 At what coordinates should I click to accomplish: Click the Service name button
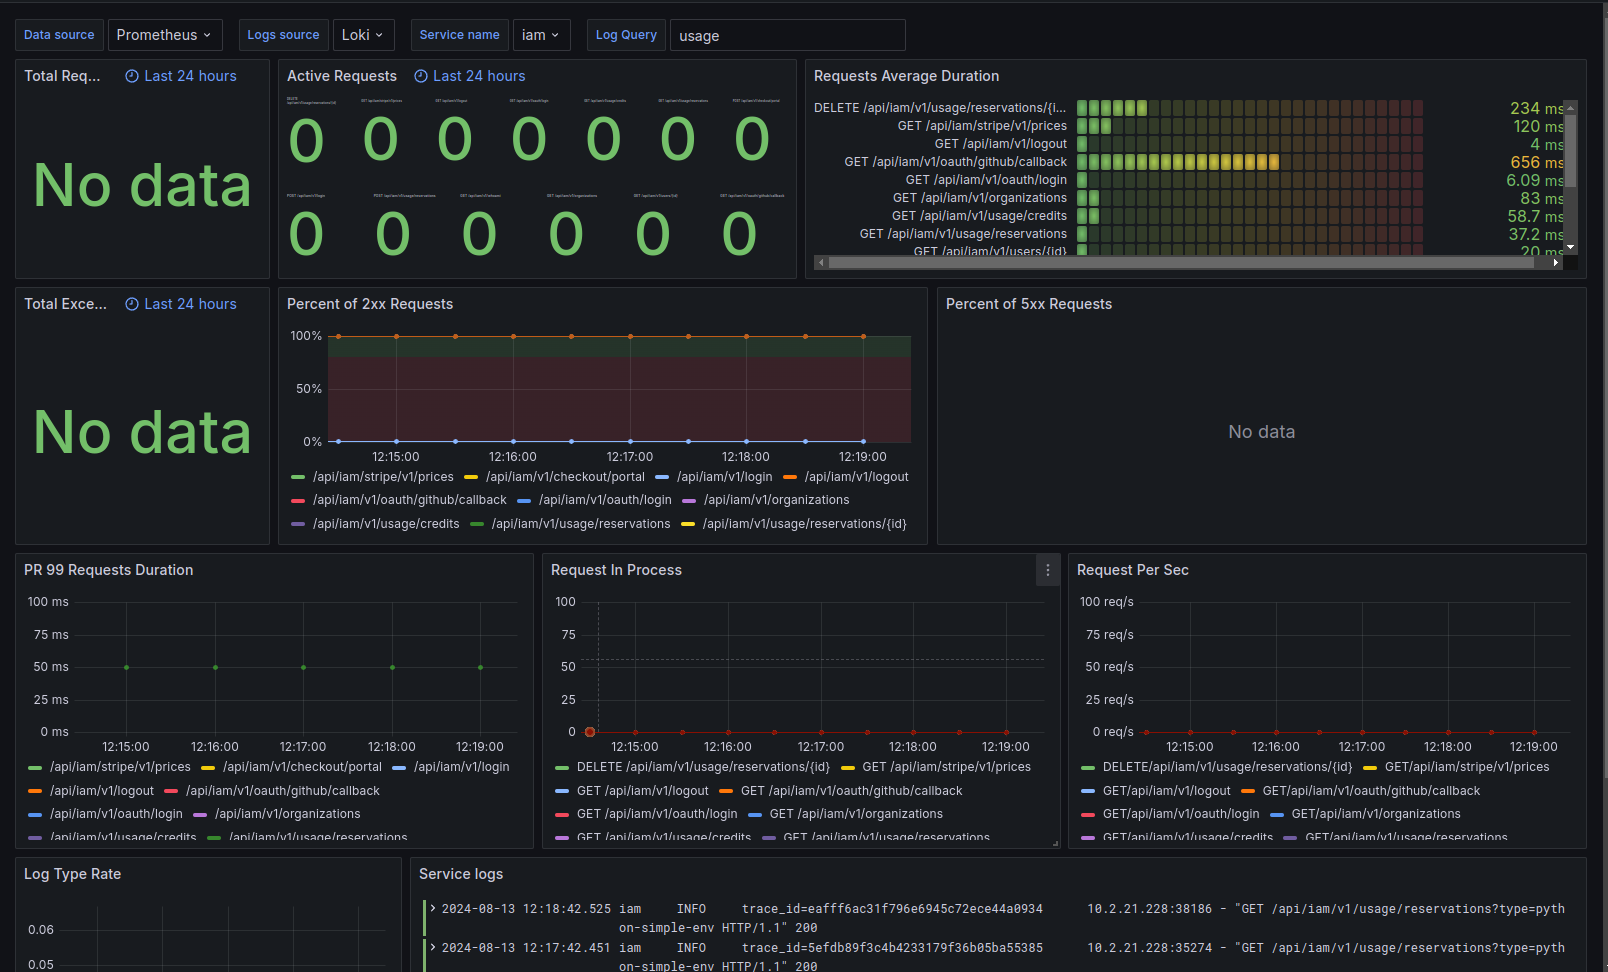[459, 34]
